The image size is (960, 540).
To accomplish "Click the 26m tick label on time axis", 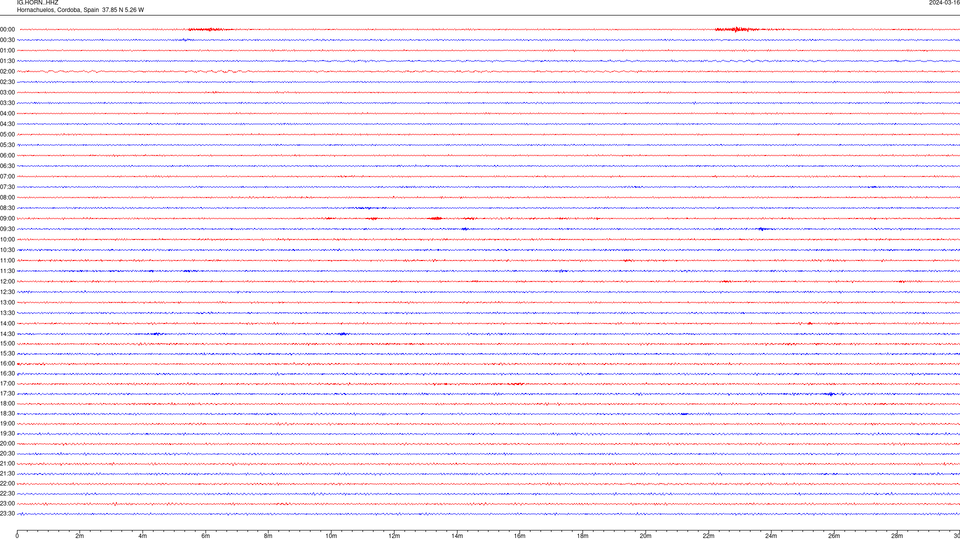I will click(834, 536).
